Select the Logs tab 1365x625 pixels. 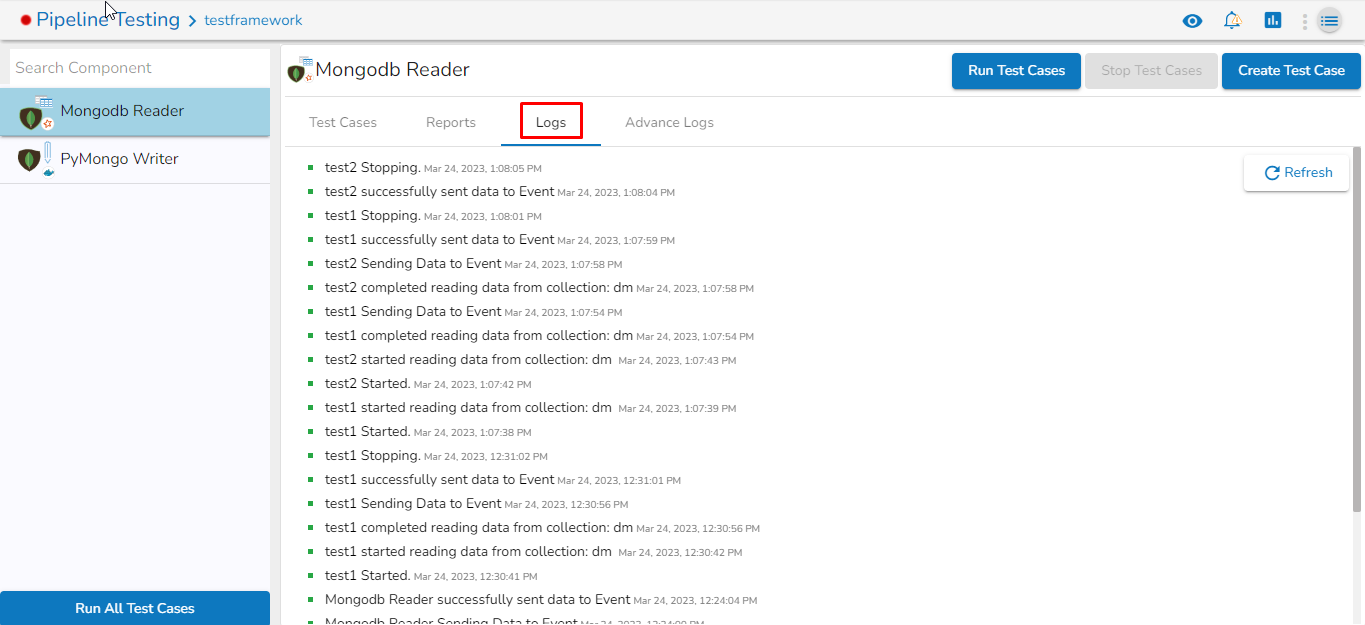coord(551,122)
